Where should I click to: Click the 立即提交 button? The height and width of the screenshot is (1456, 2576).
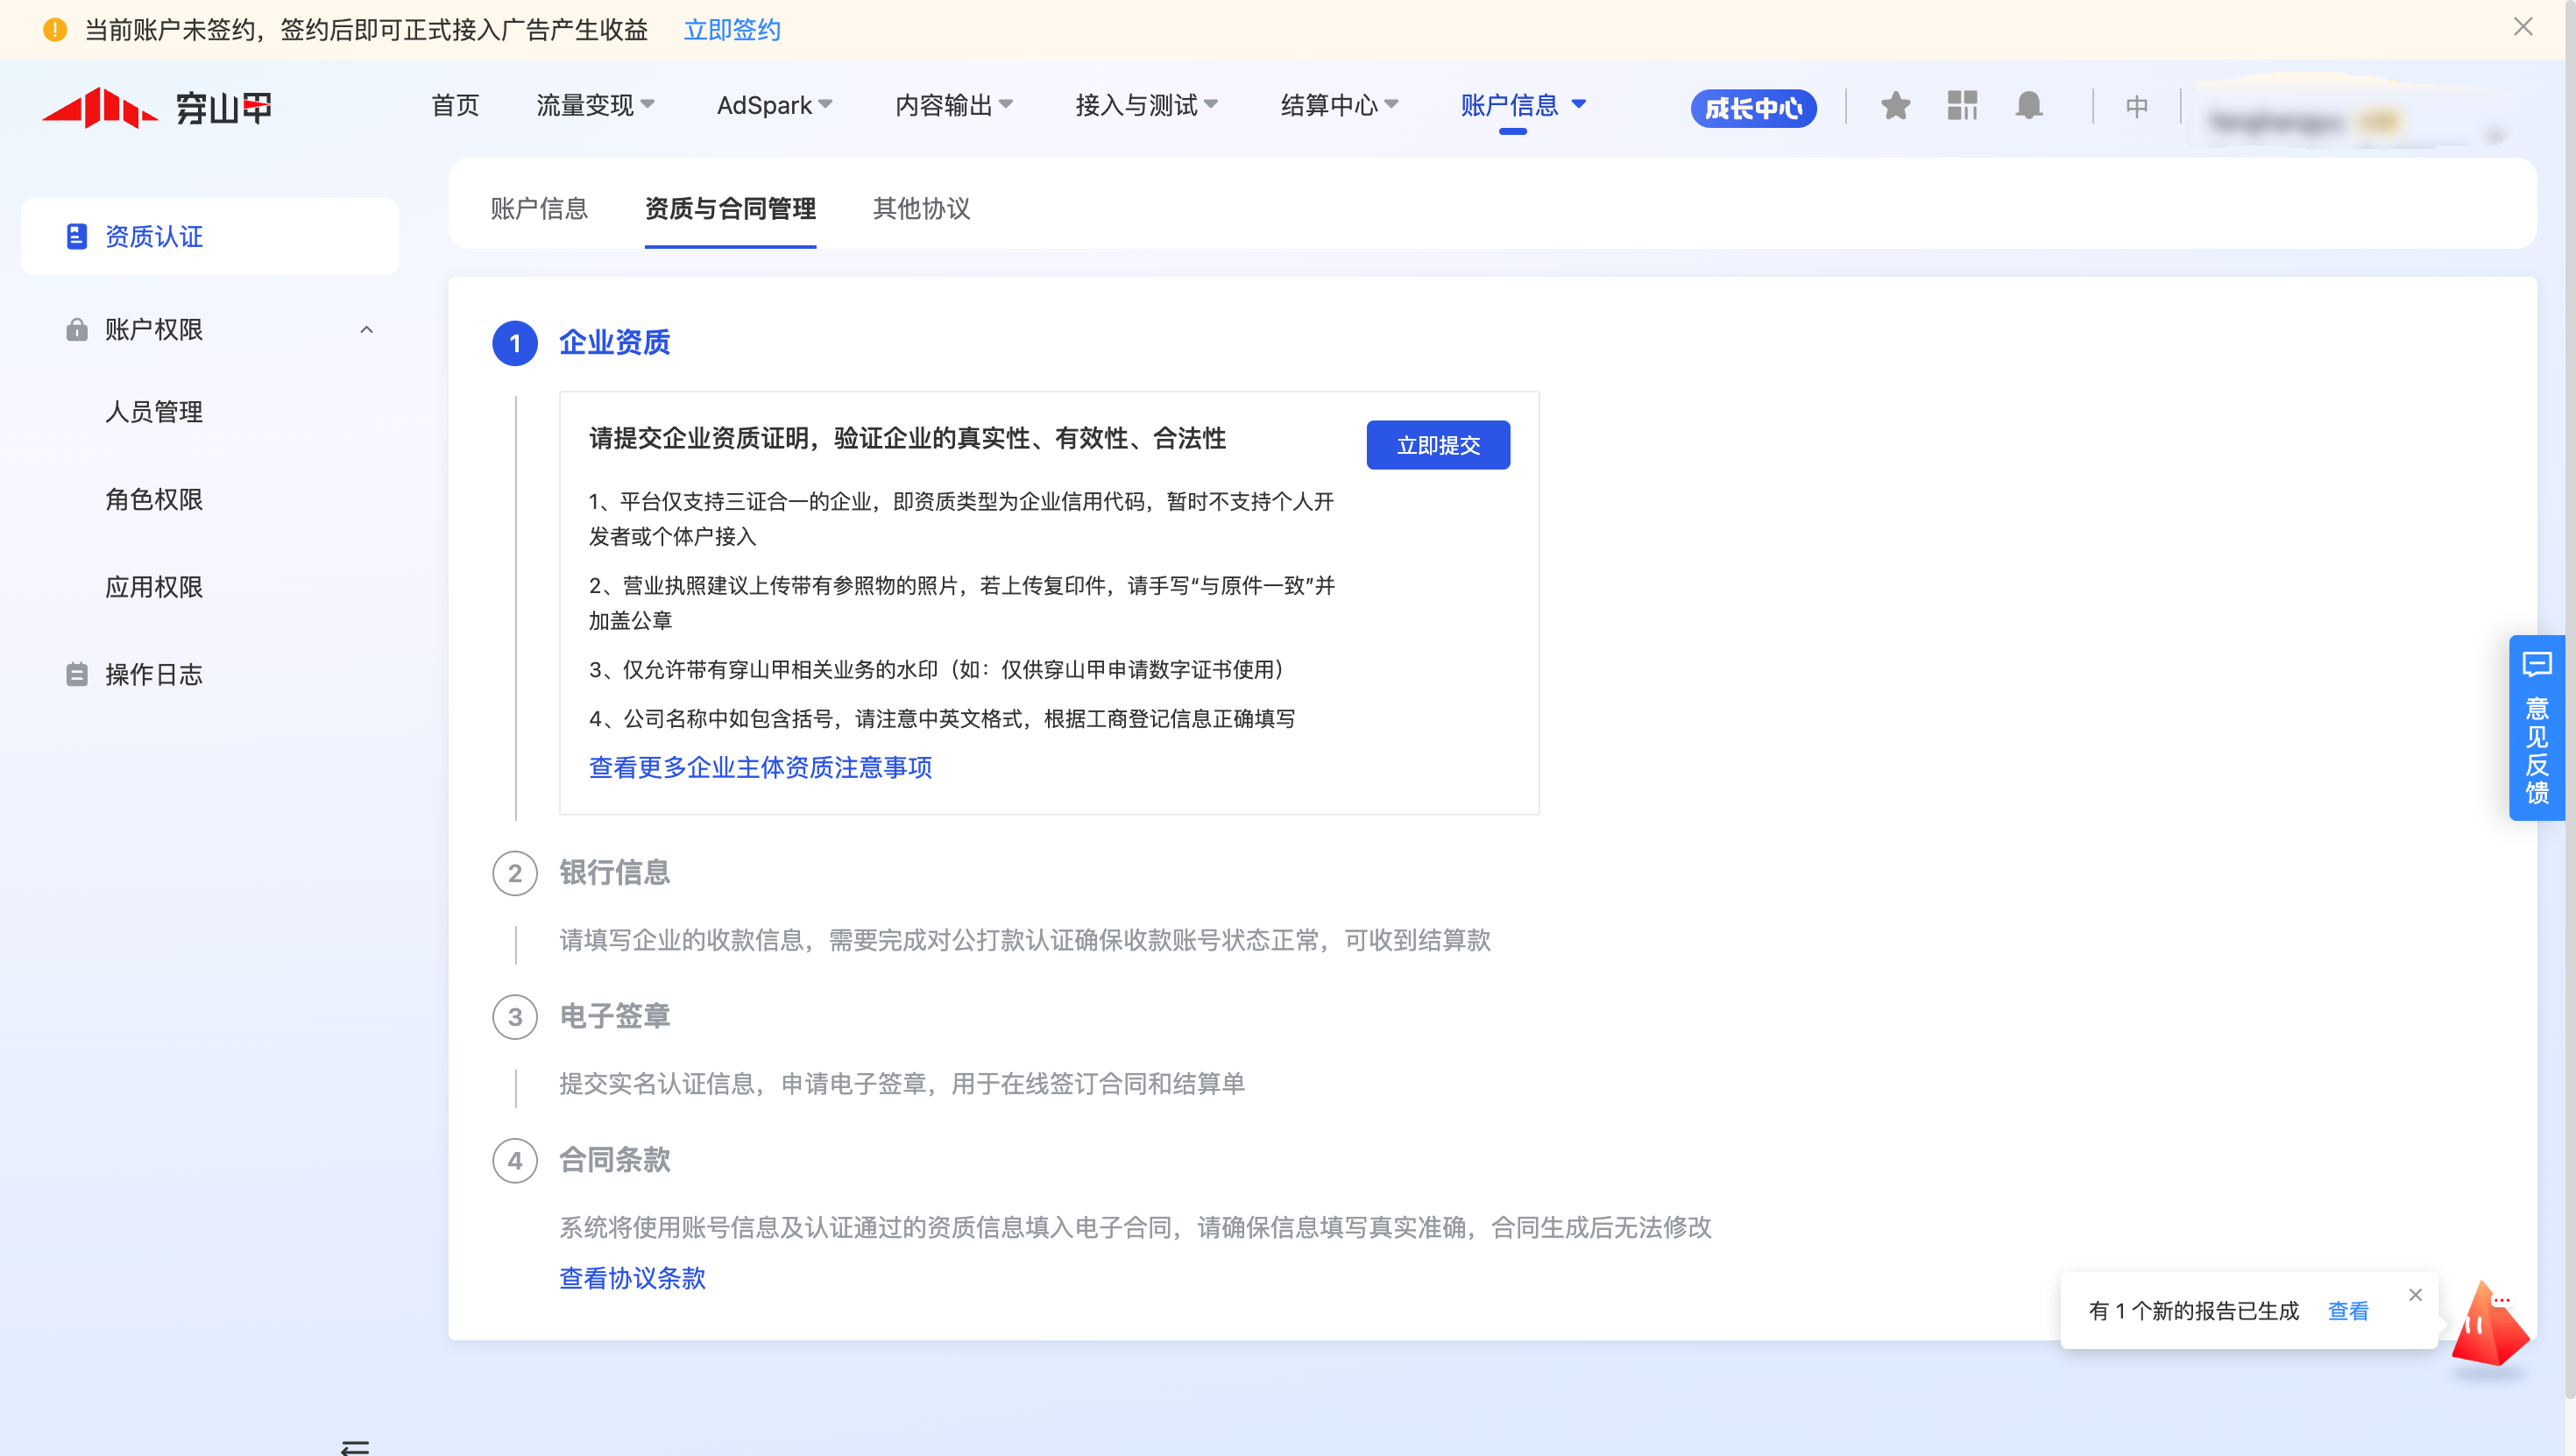(x=1437, y=445)
